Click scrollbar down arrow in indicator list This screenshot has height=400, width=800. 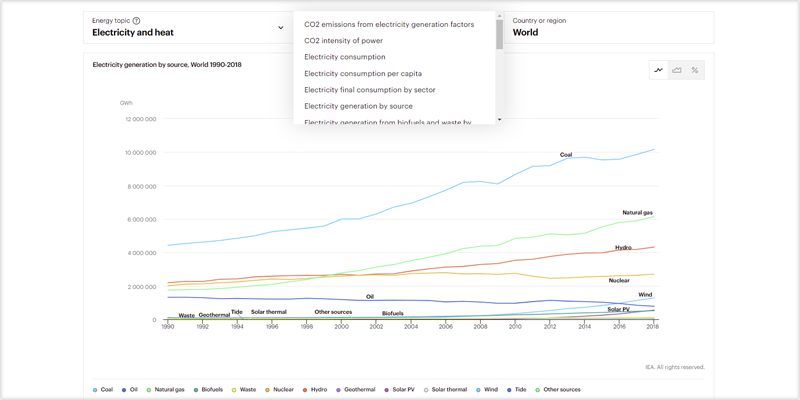point(499,119)
